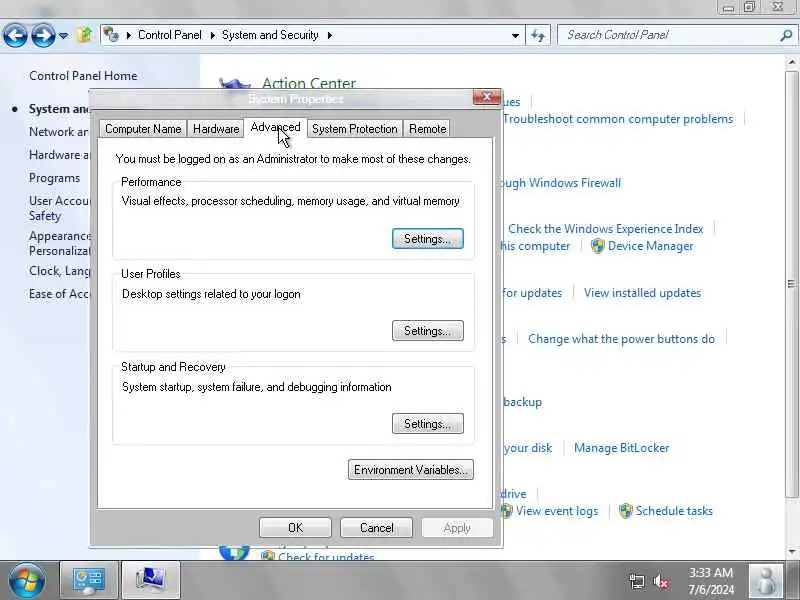The image size is (800, 600).
Task: Click Restore Down on Control Panel window
Action: pyautogui.click(x=749, y=7)
